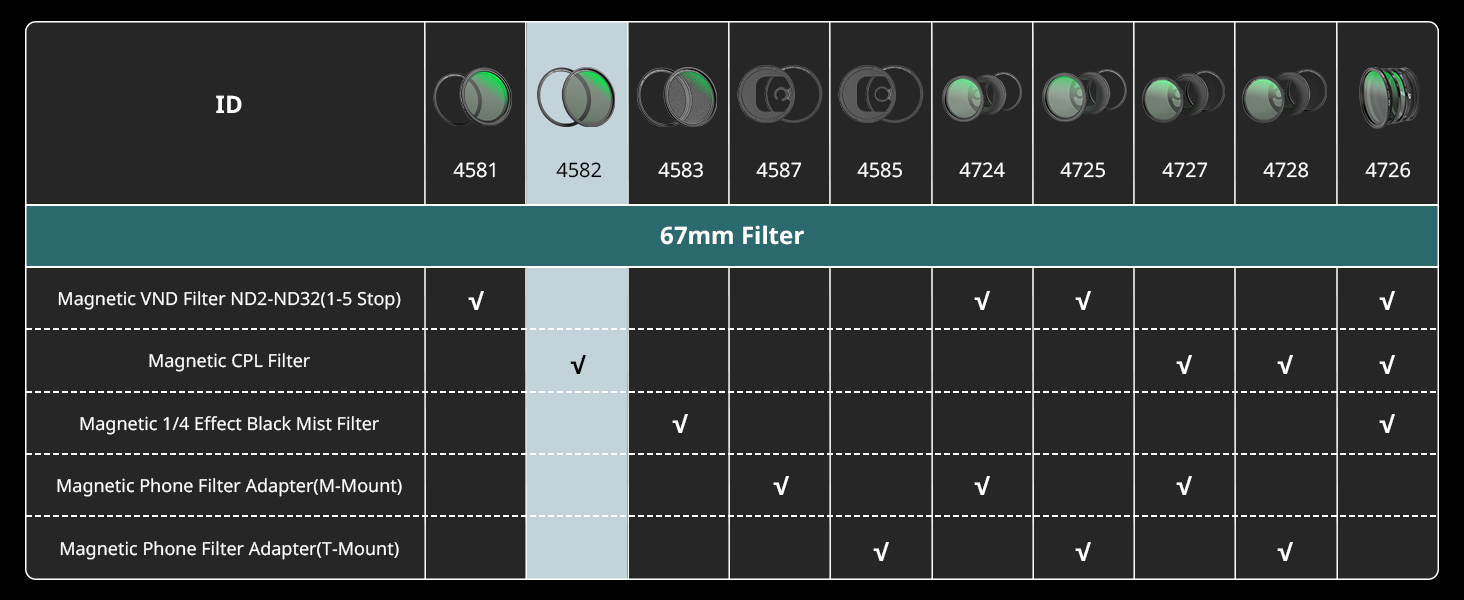Screen dimensions: 1464x600
Task: Click the VND checkmark under 4581
Action: [x=476, y=301]
